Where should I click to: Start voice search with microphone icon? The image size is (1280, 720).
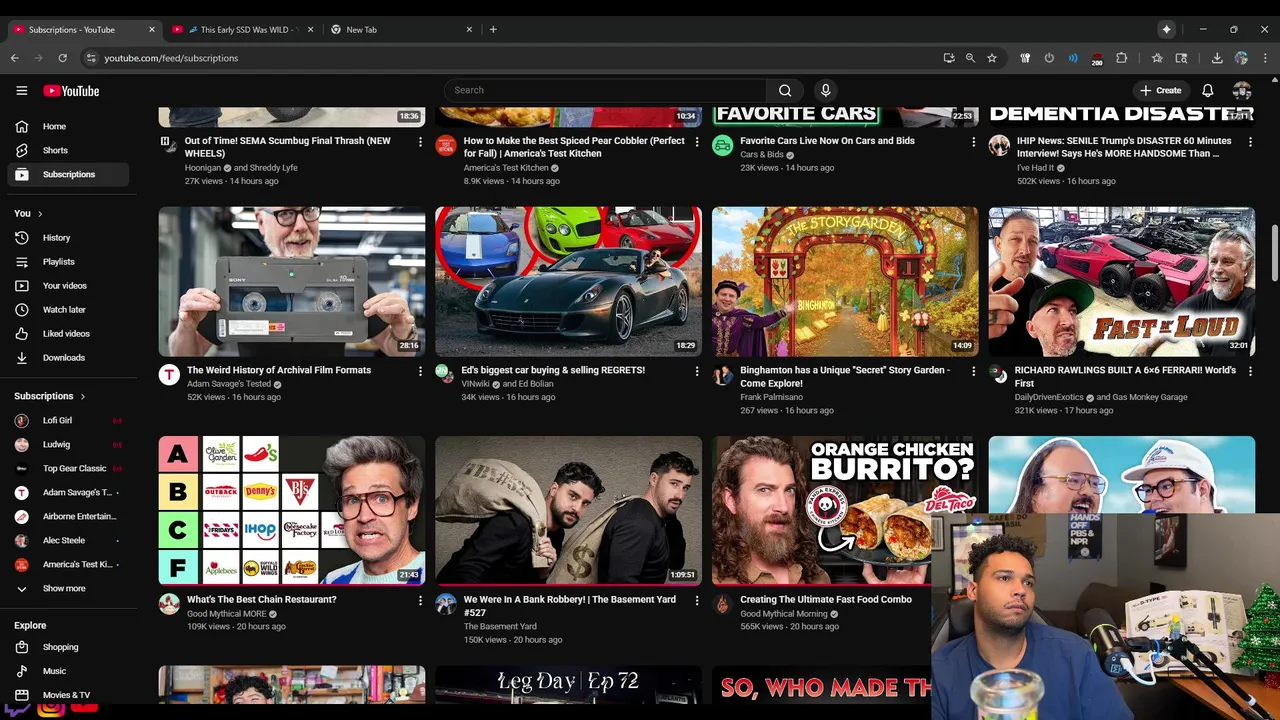pos(825,90)
